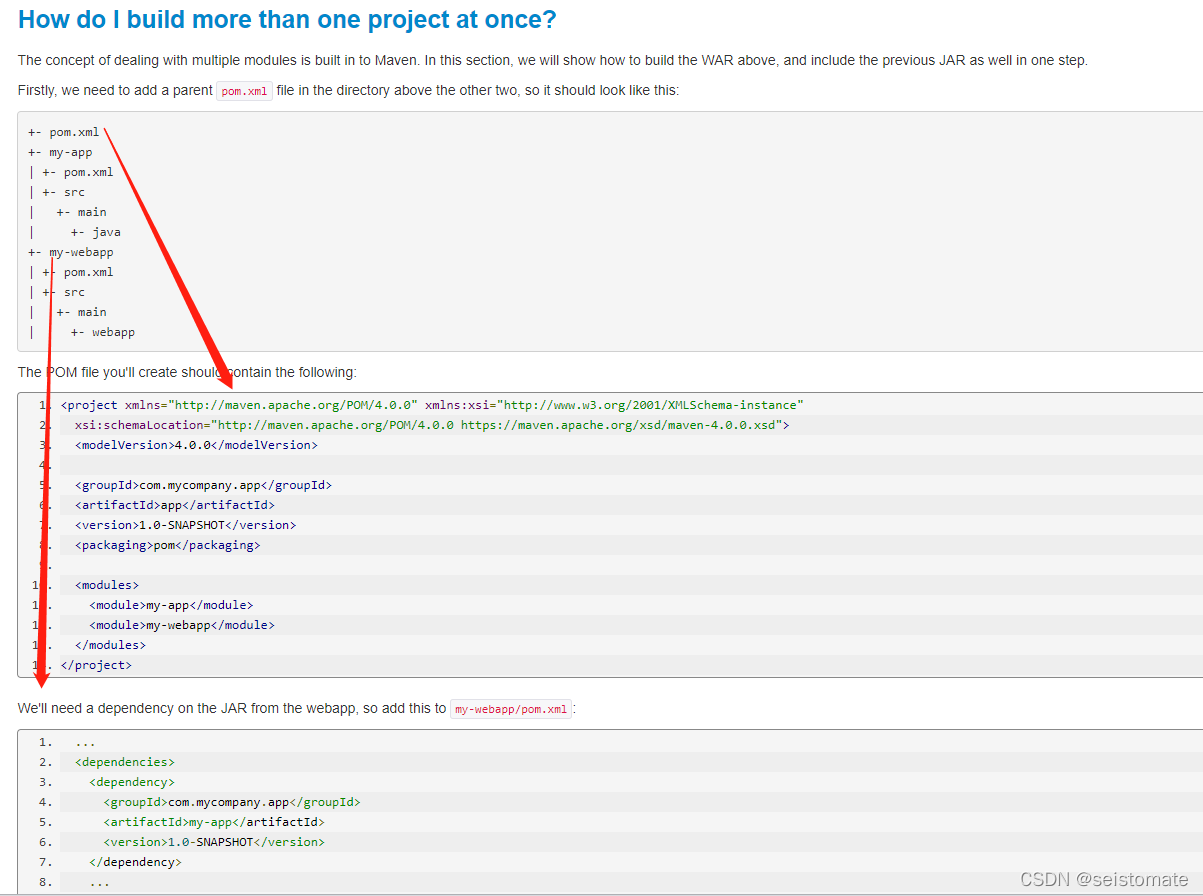This screenshot has width=1203, height=896.
Task: Click the module my-app line
Action: click(x=171, y=605)
